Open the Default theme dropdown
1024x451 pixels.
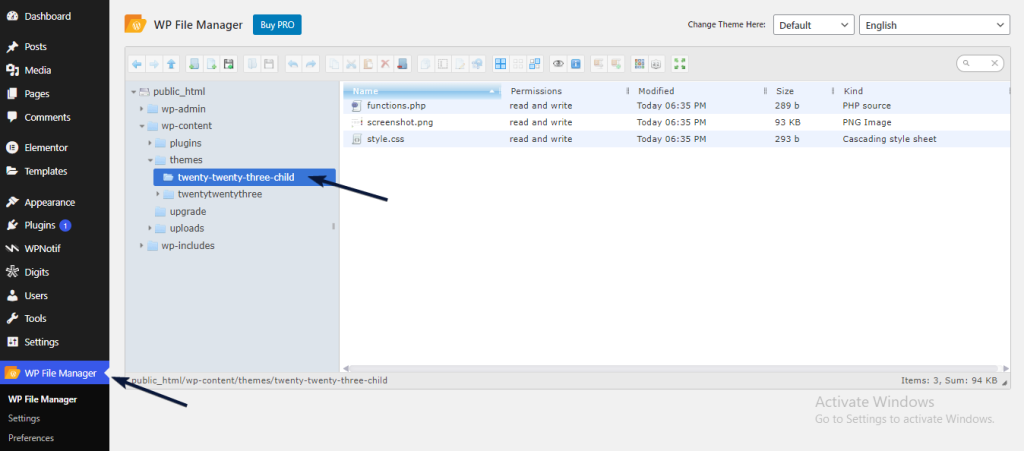(x=813, y=25)
